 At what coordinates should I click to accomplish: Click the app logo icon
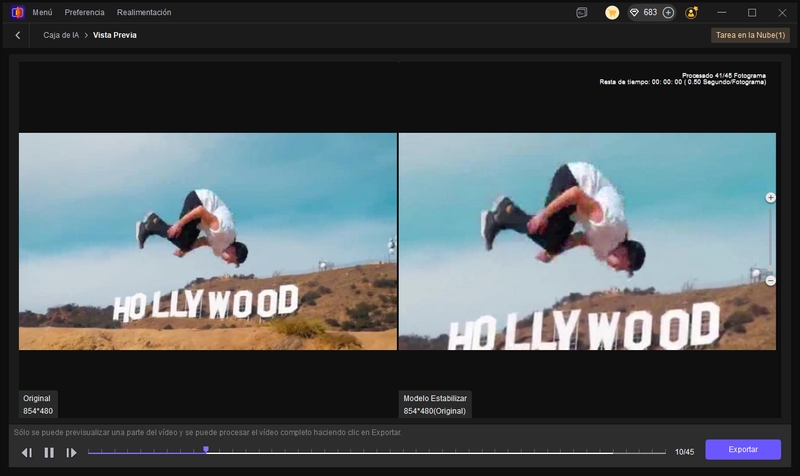pyautogui.click(x=17, y=12)
